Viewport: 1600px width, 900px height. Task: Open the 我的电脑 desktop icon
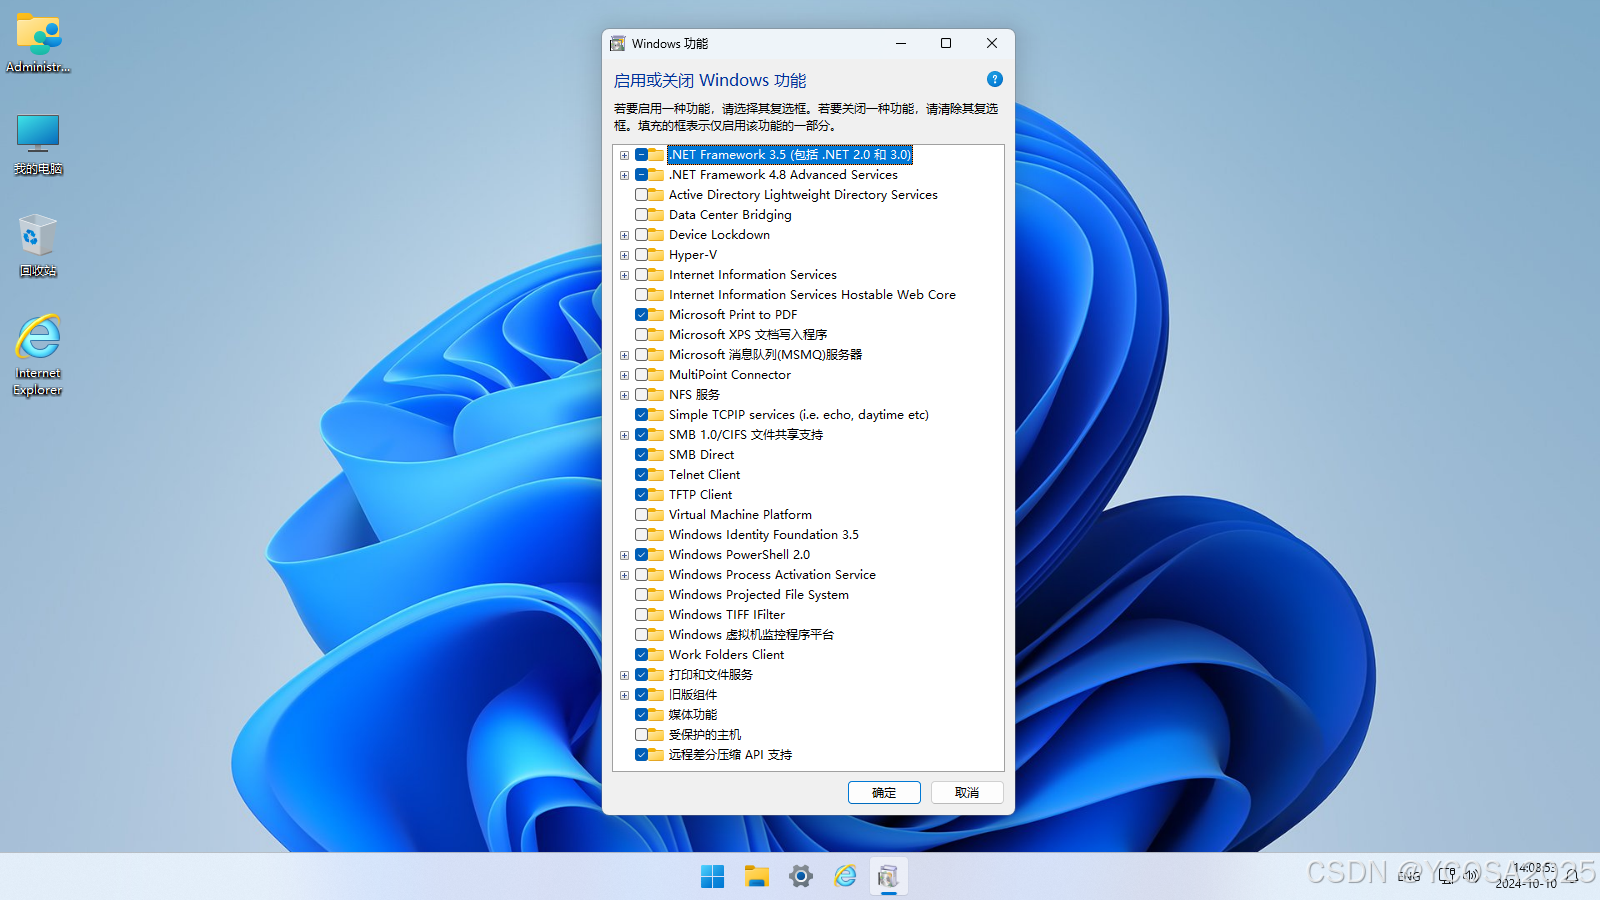pos(38,145)
